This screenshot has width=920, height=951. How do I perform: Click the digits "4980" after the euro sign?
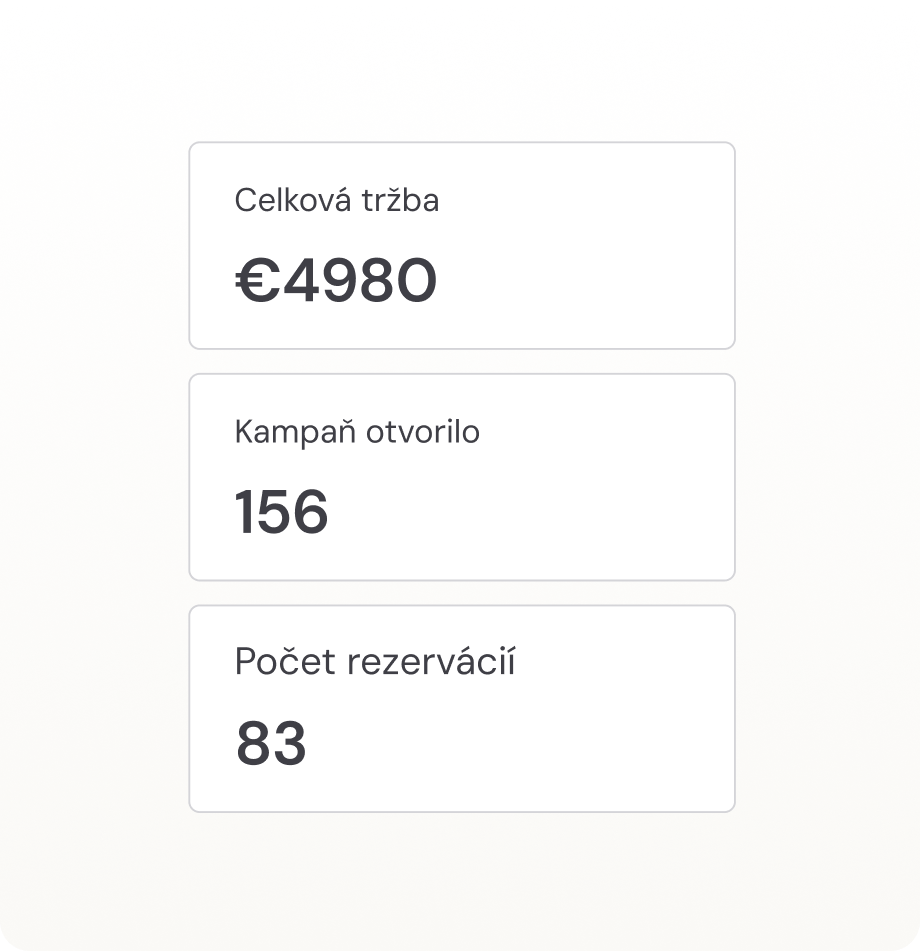tap(360, 282)
